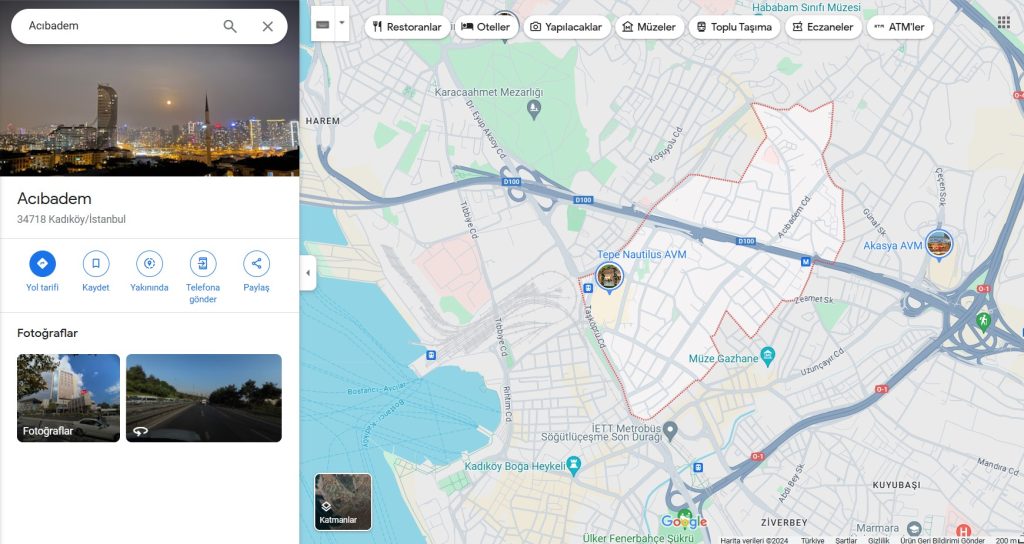Click station icon on Taşköprü Cd

coord(588,287)
